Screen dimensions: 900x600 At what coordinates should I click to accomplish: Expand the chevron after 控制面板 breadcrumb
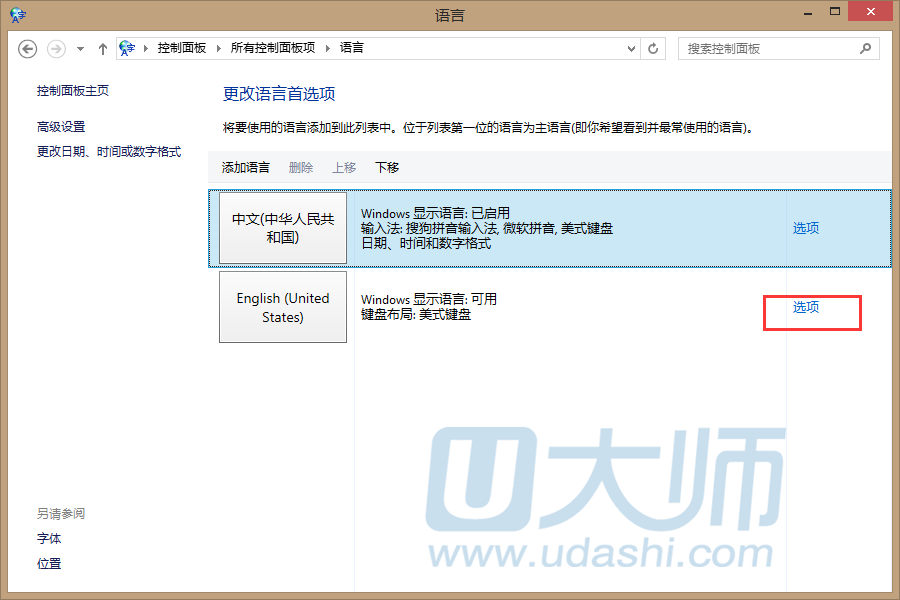pos(218,48)
